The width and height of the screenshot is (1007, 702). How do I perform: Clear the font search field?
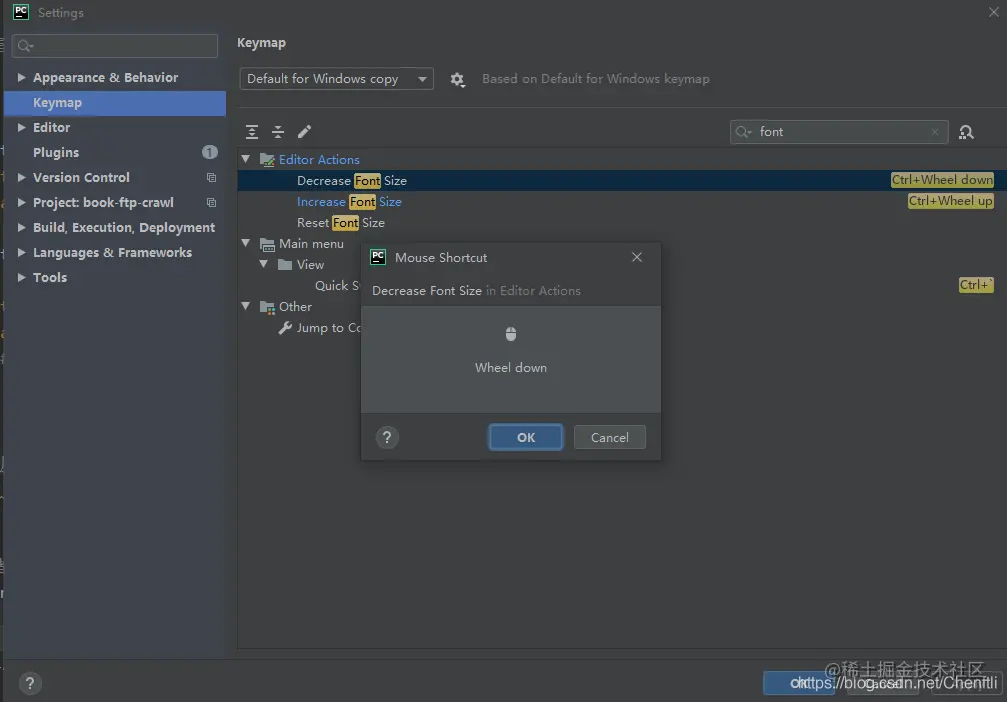coord(935,132)
